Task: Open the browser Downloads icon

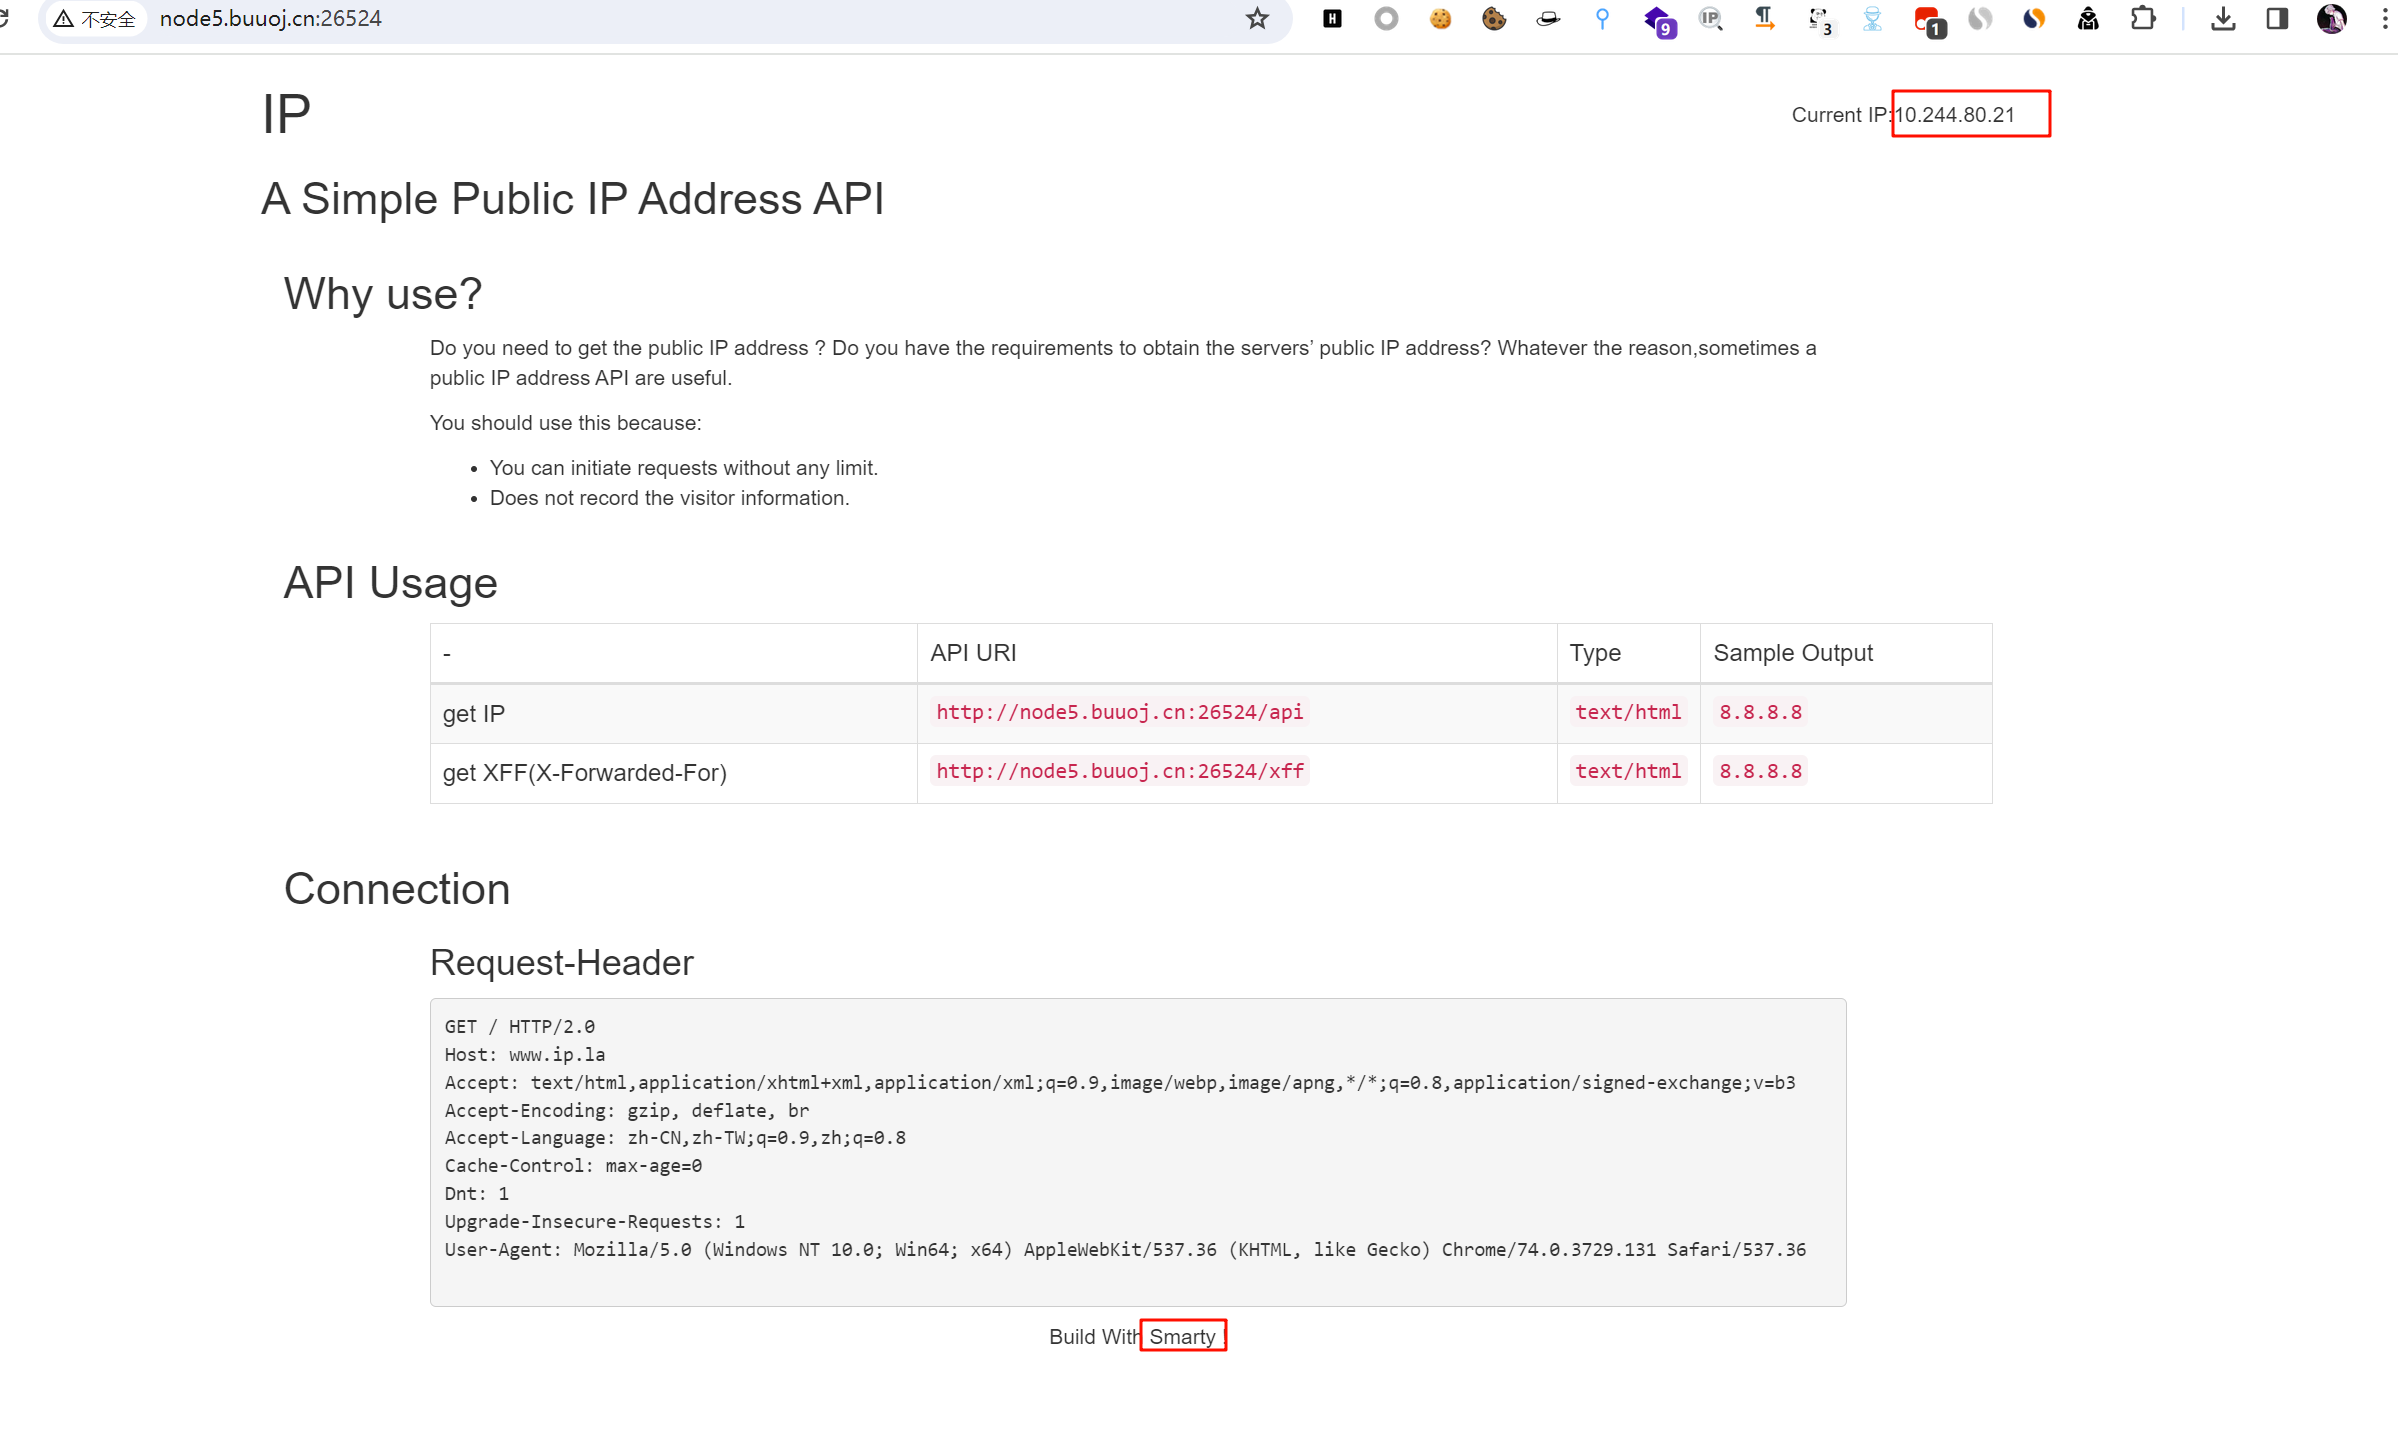Action: (2223, 19)
